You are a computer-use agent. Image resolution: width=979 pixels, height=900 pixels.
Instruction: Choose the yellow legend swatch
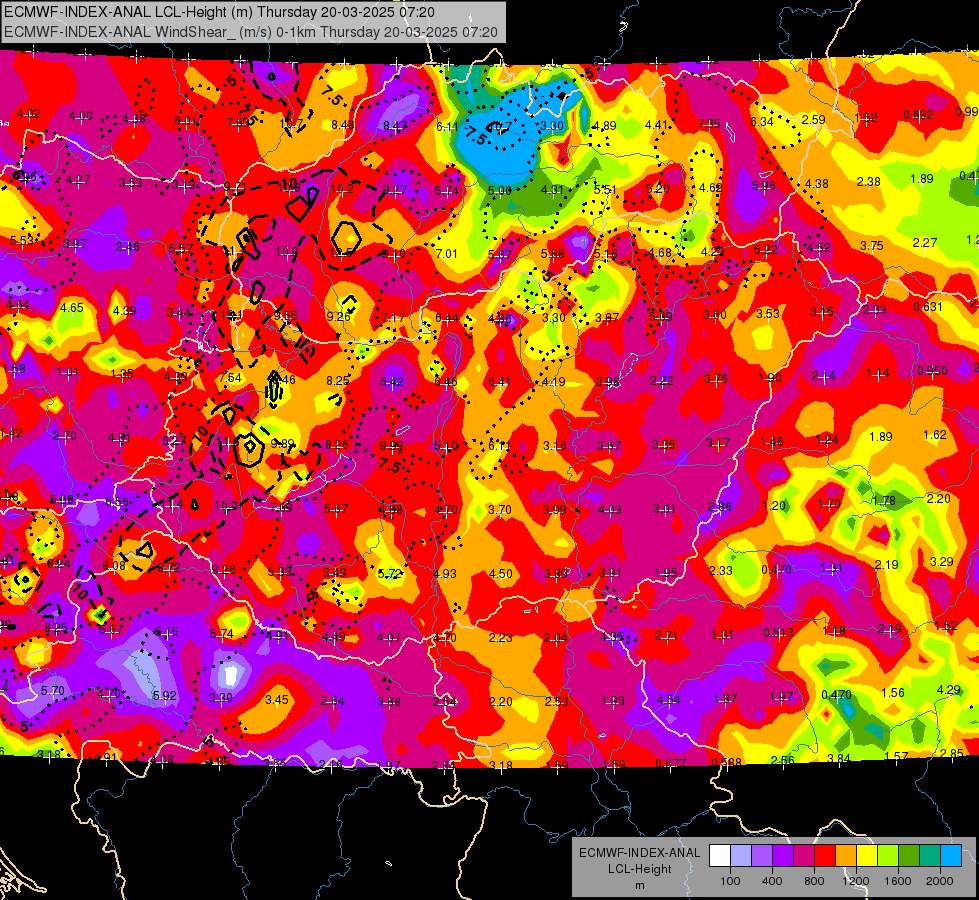click(x=867, y=856)
